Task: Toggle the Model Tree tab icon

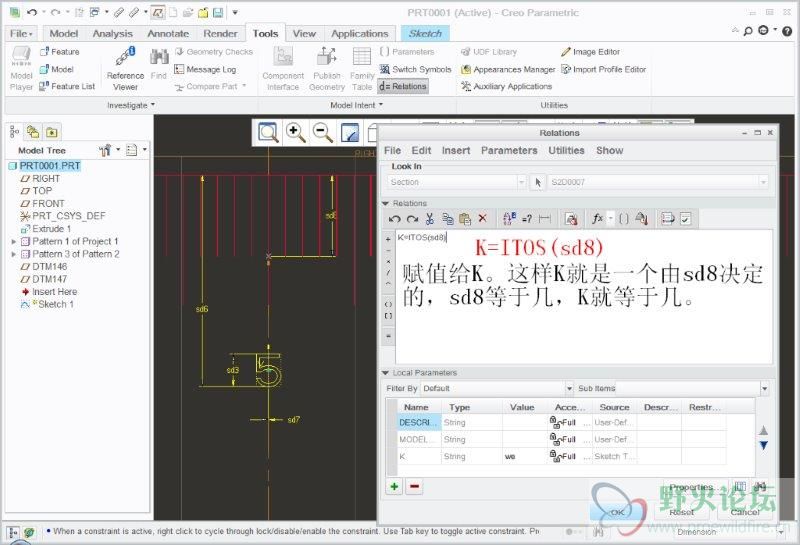Action: click(14, 132)
